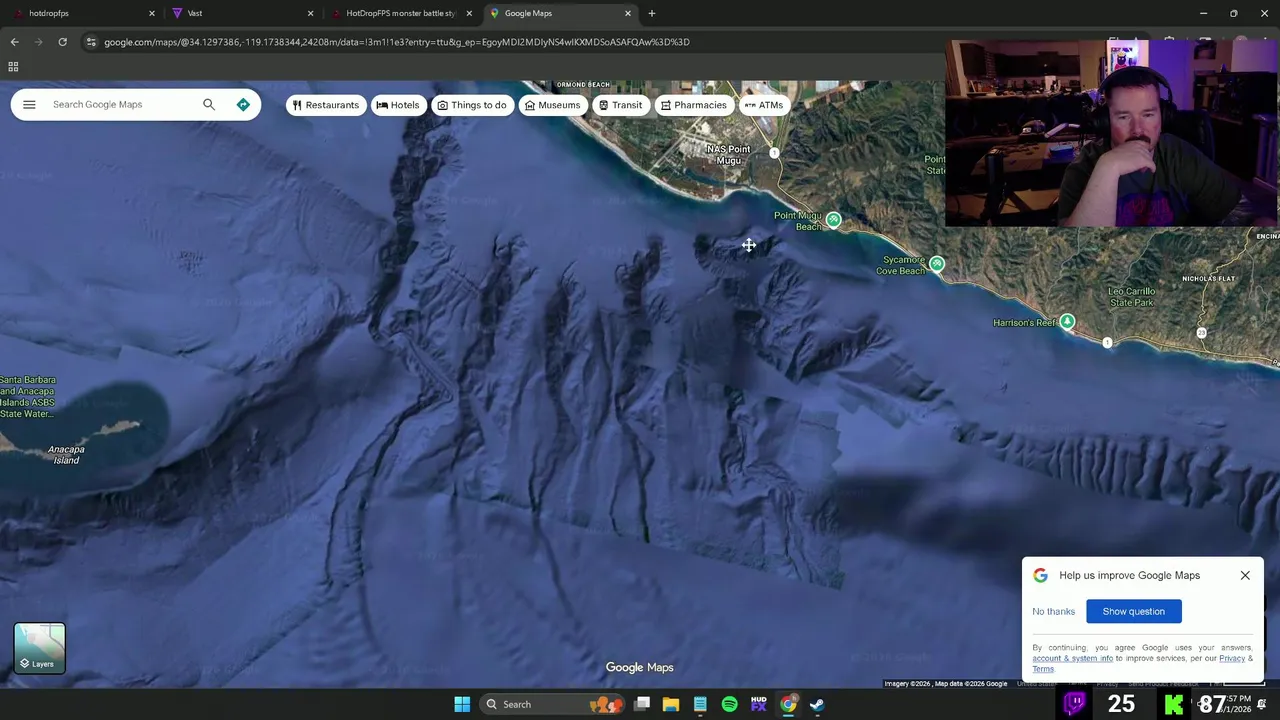Click the Nicholas Flat map label
1280x720 pixels.
click(x=1208, y=278)
